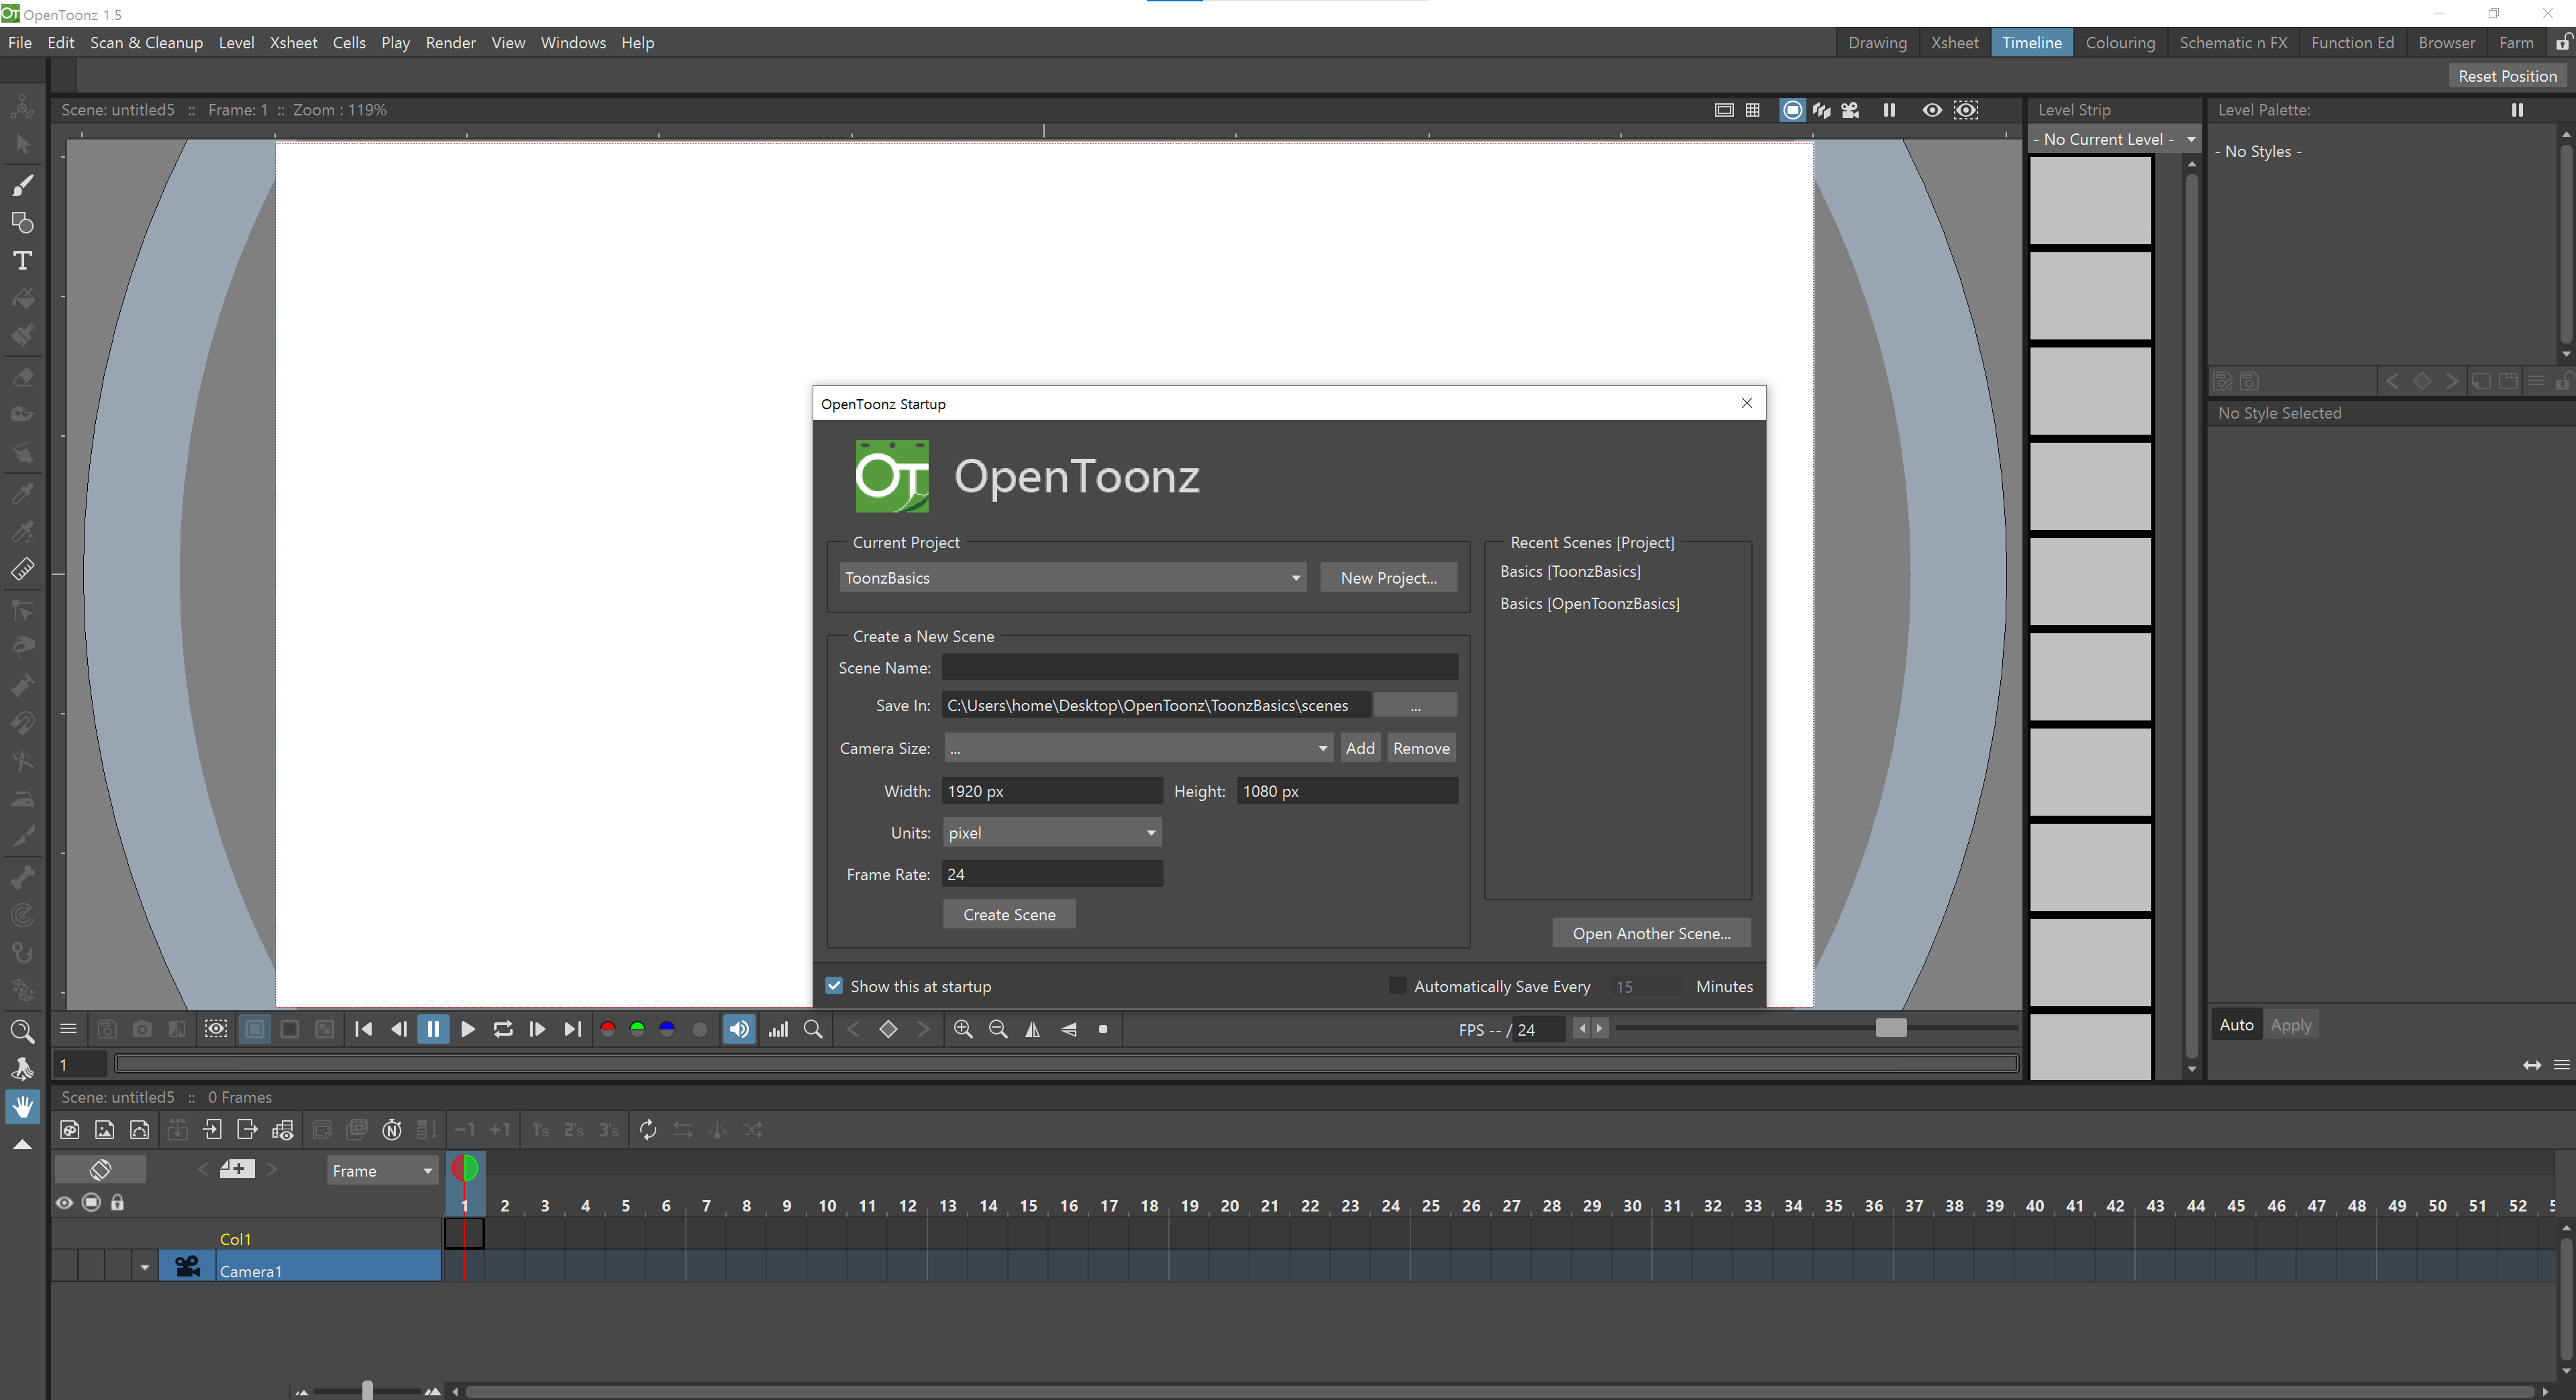
Task: Select the Geometric shape tool
Action: [x=23, y=223]
